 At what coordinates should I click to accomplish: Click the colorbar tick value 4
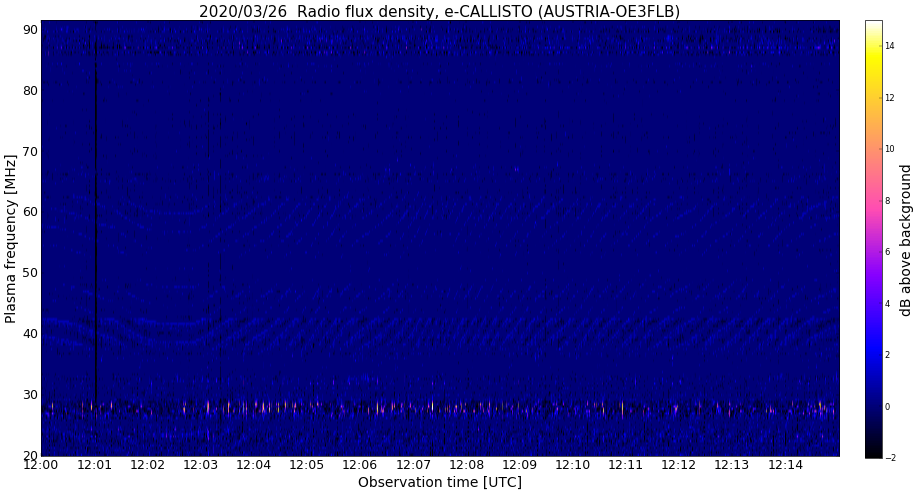tap(888, 304)
